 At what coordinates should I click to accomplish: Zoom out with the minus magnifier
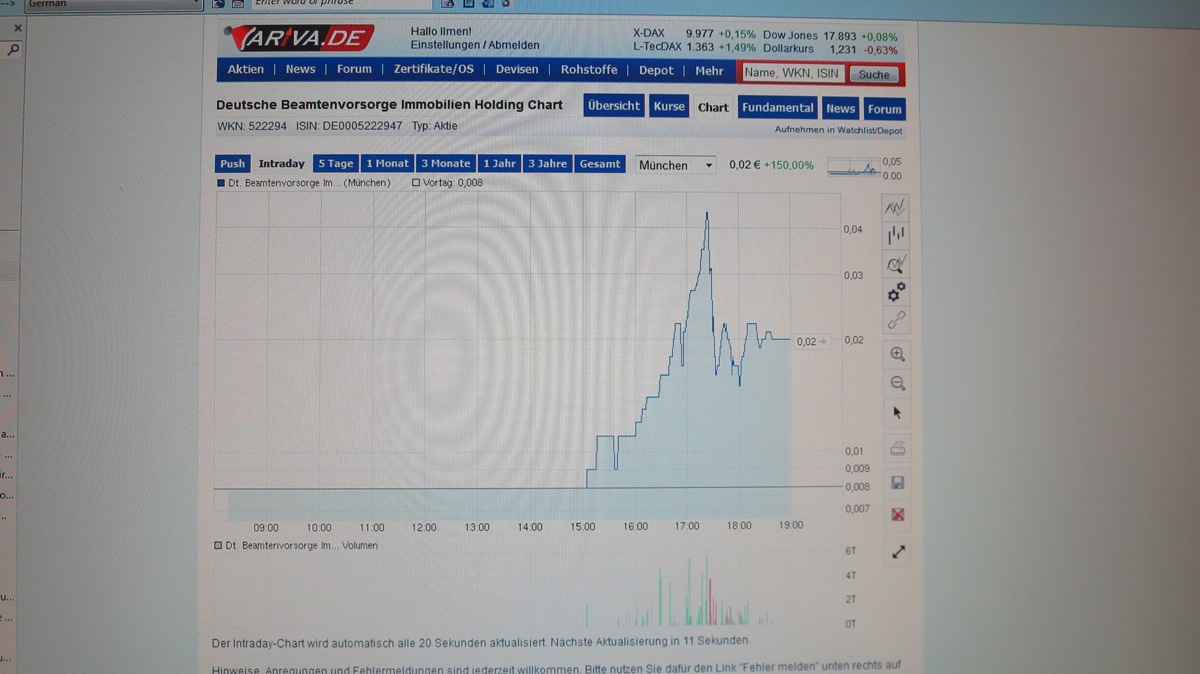[x=897, y=383]
